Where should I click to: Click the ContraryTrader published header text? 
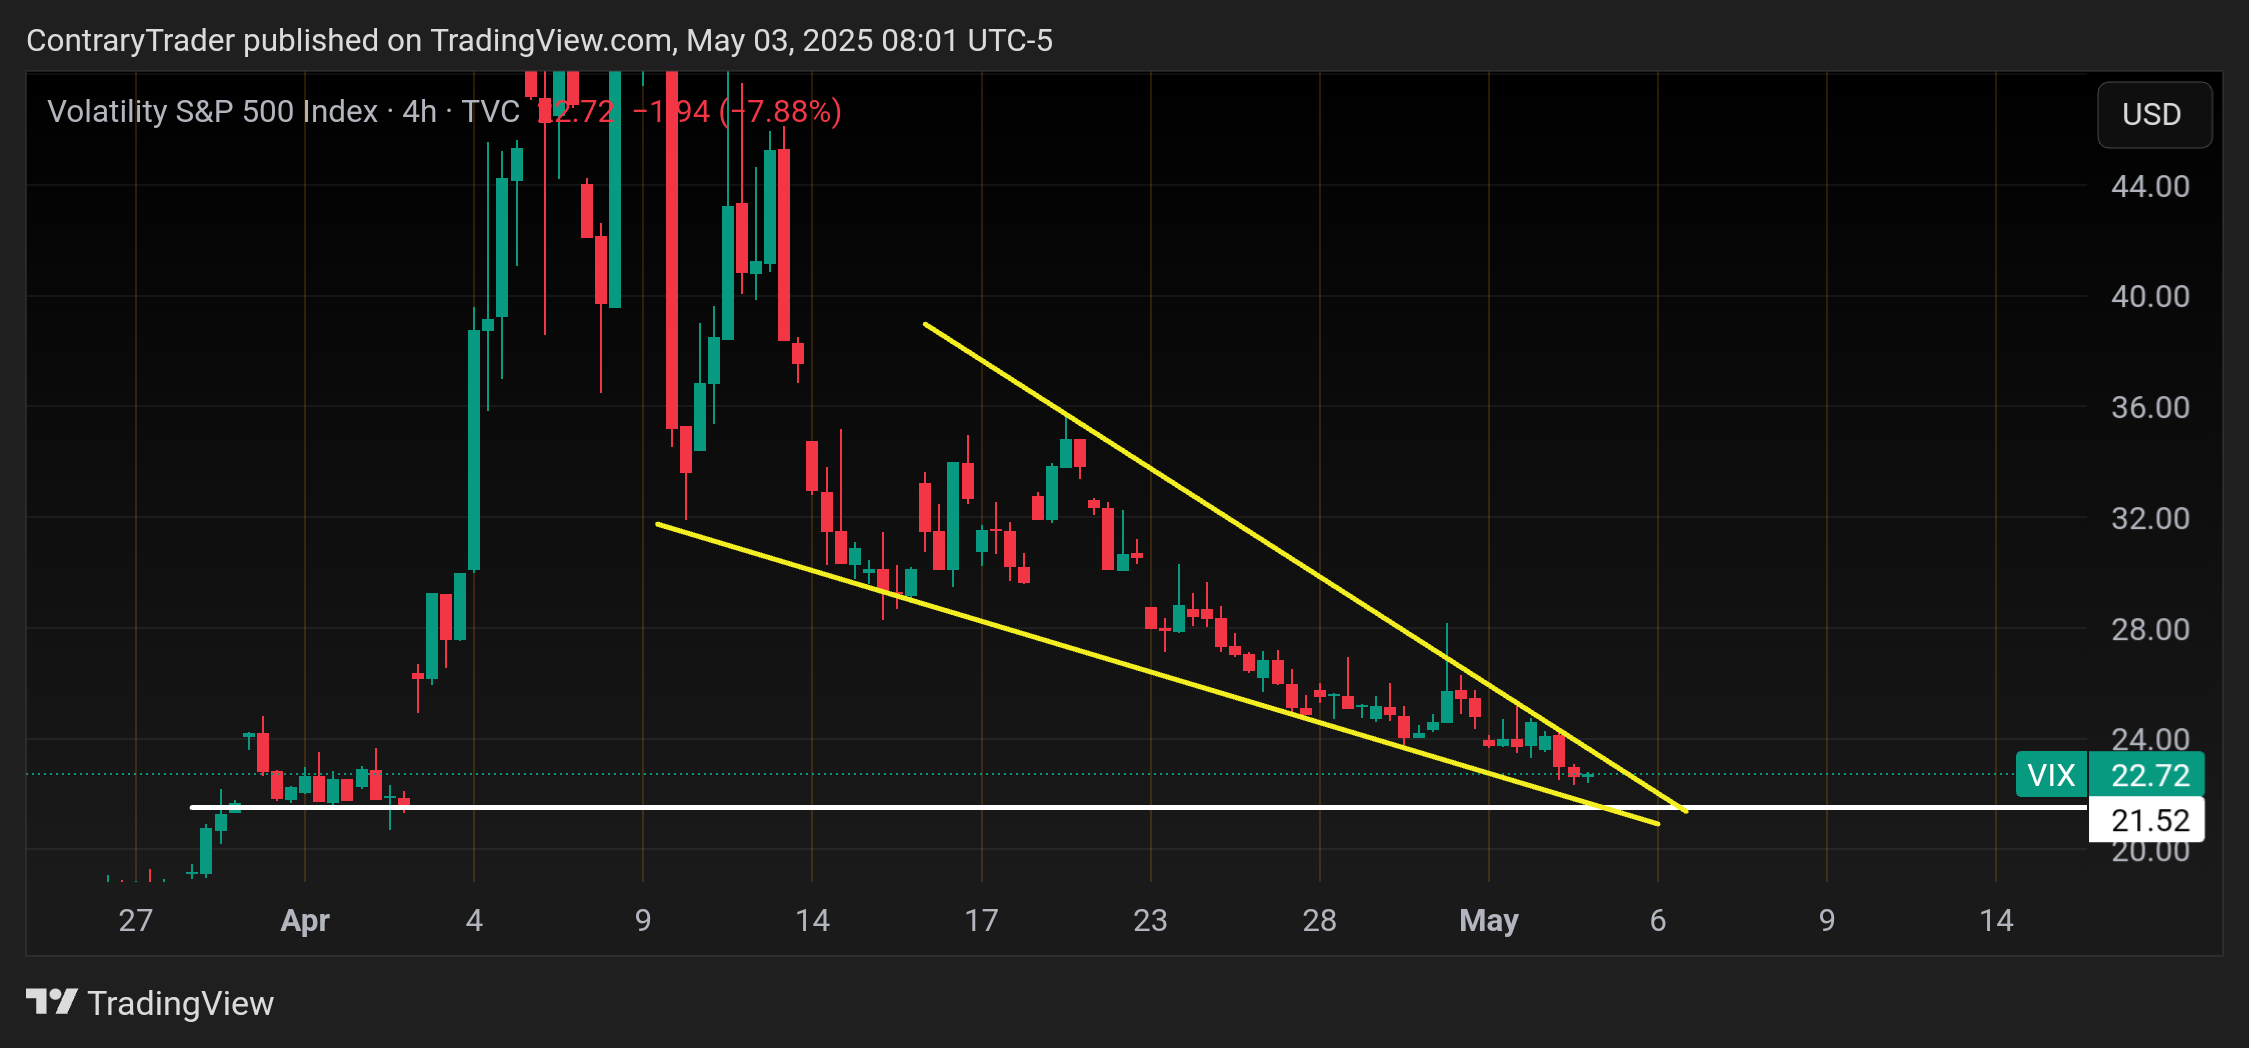pos(539,40)
